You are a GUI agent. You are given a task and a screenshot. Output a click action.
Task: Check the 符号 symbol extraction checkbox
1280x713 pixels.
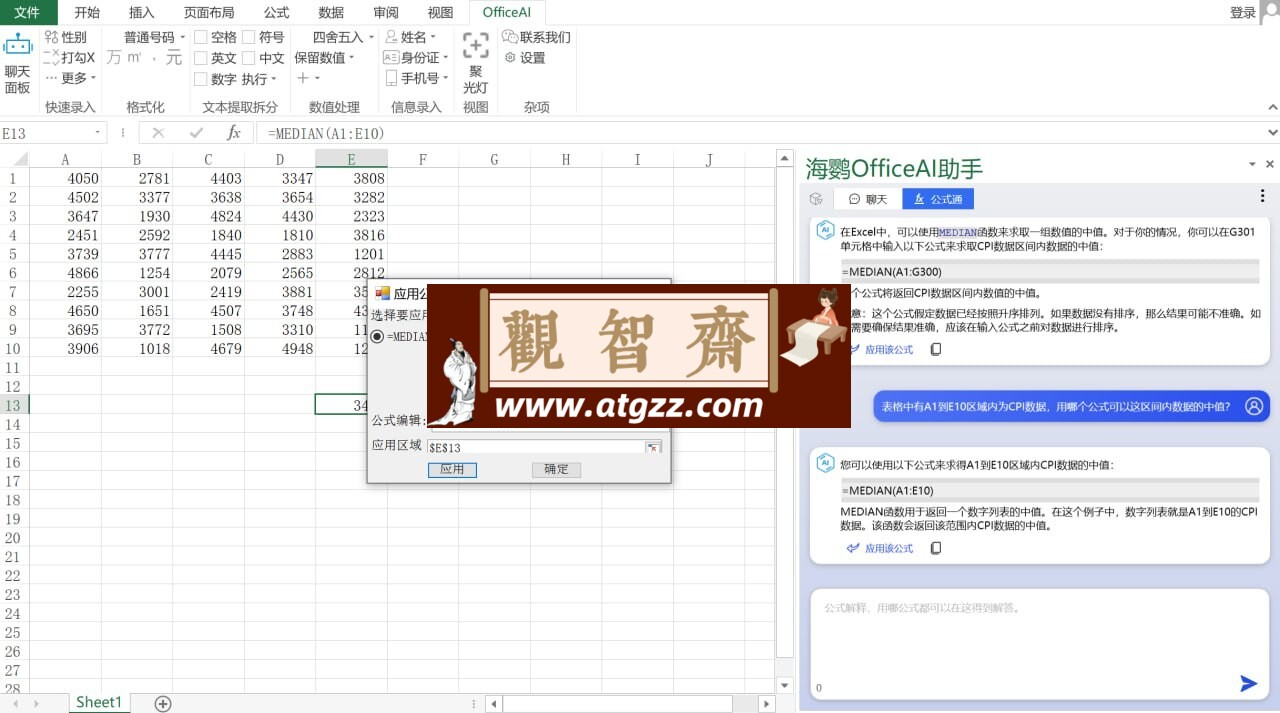249,37
